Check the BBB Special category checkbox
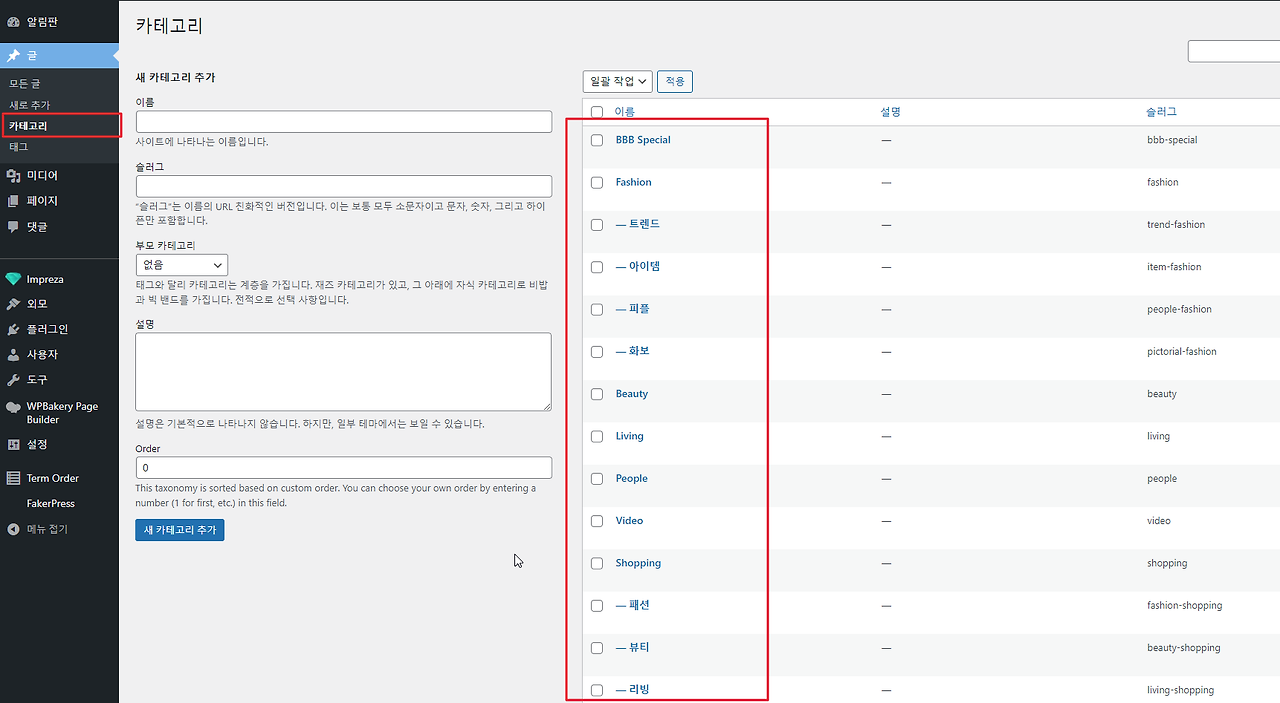 click(597, 140)
